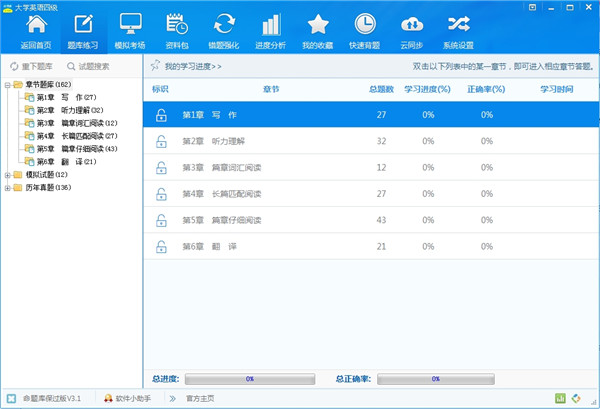Click the colorful arrows icon in status bar
This screenshot has width=600, height=409.
coord(576,398)
